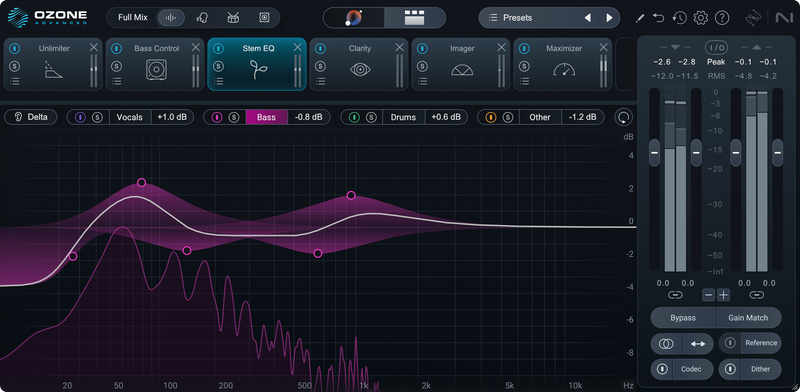The height and width of the screenshot is (392, 800).
Task: Click the I/O meter options button
Action: click(716, 47)
